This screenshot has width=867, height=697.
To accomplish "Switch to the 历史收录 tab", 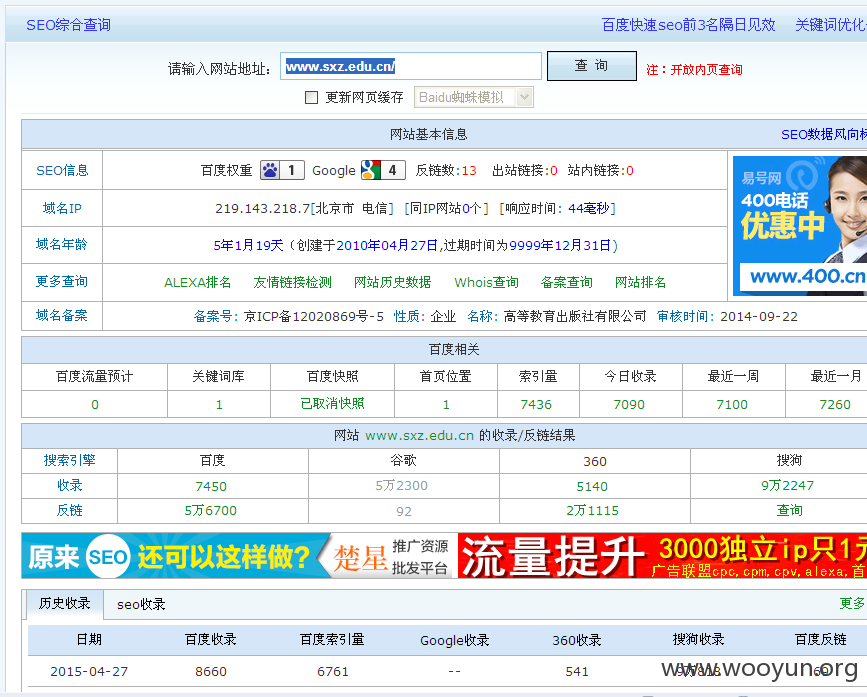I will point(65,604).
